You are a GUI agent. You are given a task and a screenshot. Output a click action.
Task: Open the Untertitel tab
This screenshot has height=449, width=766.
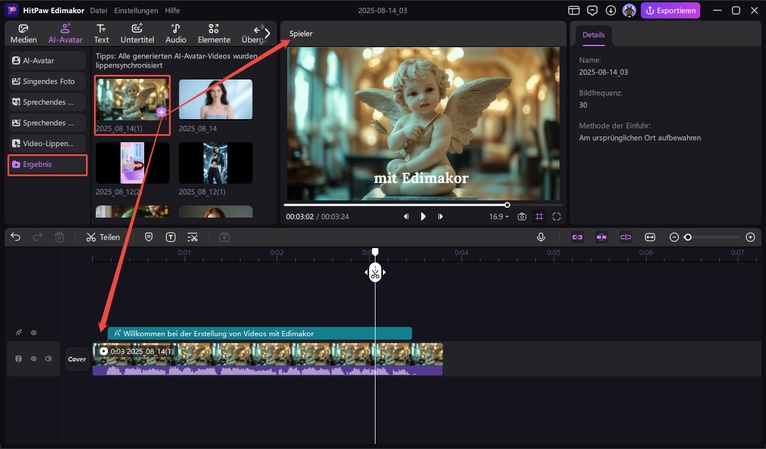coord(137,34)
